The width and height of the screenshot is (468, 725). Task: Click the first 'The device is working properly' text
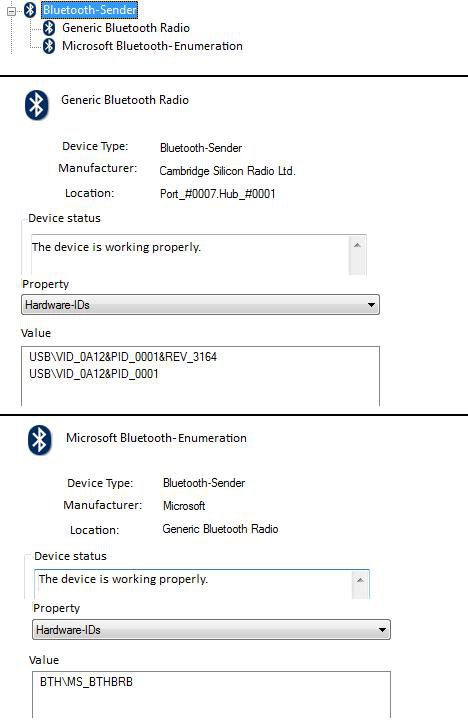pyautogui.click(x=116, y=247)
